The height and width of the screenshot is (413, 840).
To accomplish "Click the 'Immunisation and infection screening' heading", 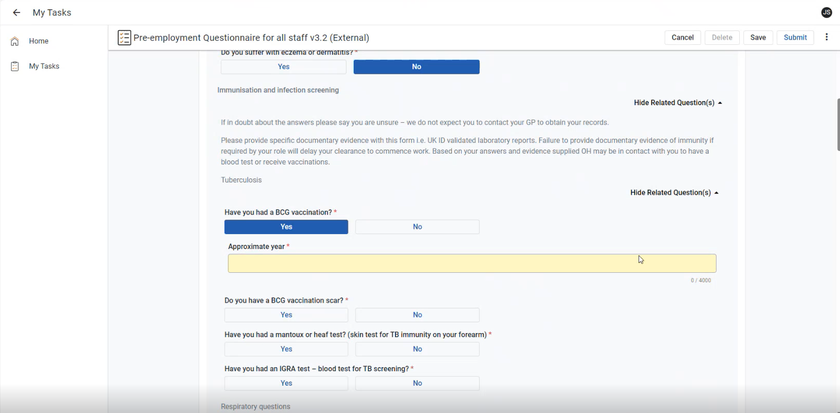I will pyautogui.click(x=278, y=90).
